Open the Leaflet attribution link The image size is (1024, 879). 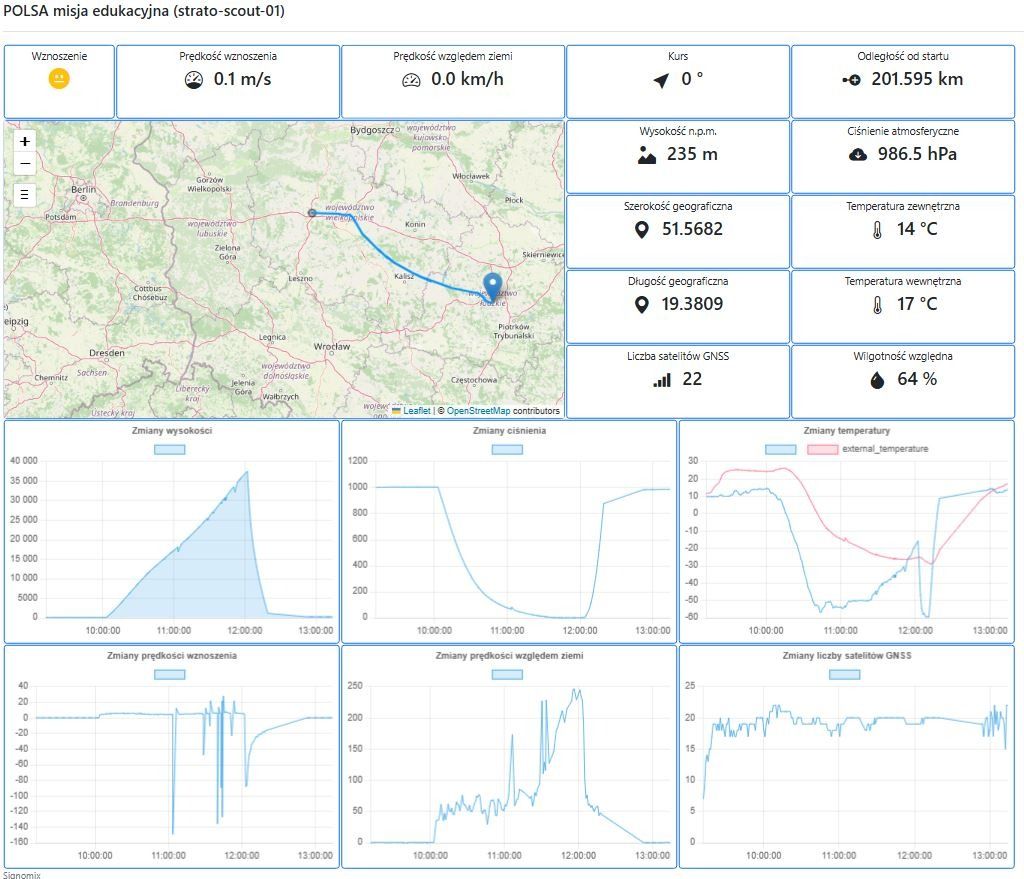(416, 411)
